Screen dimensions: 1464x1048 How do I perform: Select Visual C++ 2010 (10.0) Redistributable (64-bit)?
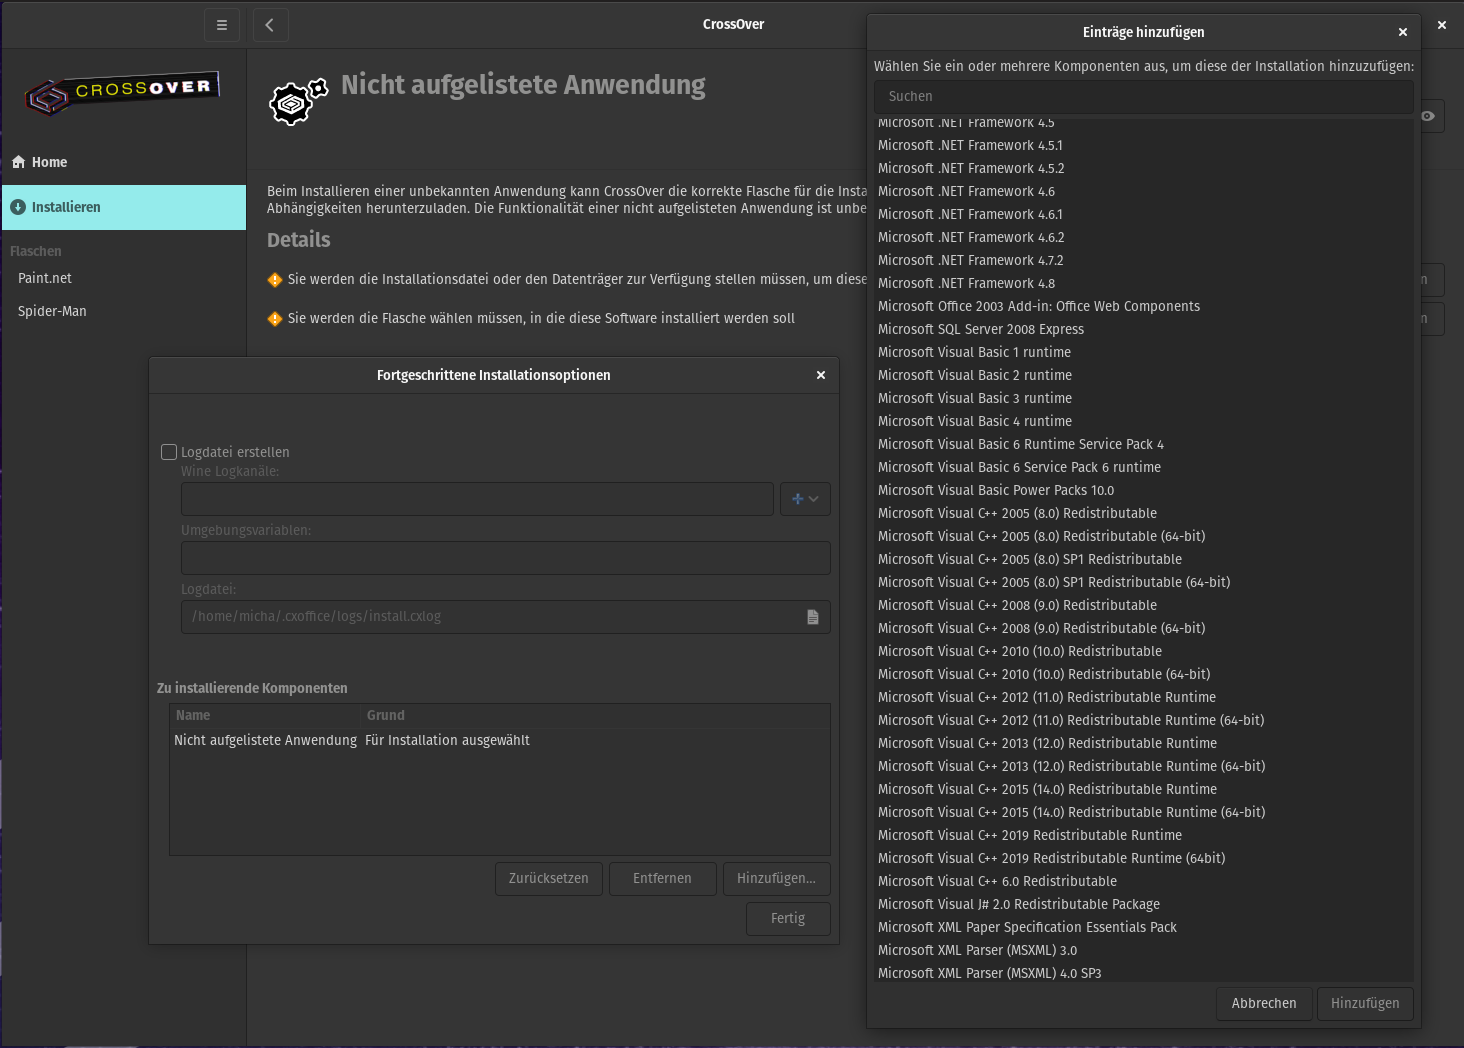(1144, 674)
